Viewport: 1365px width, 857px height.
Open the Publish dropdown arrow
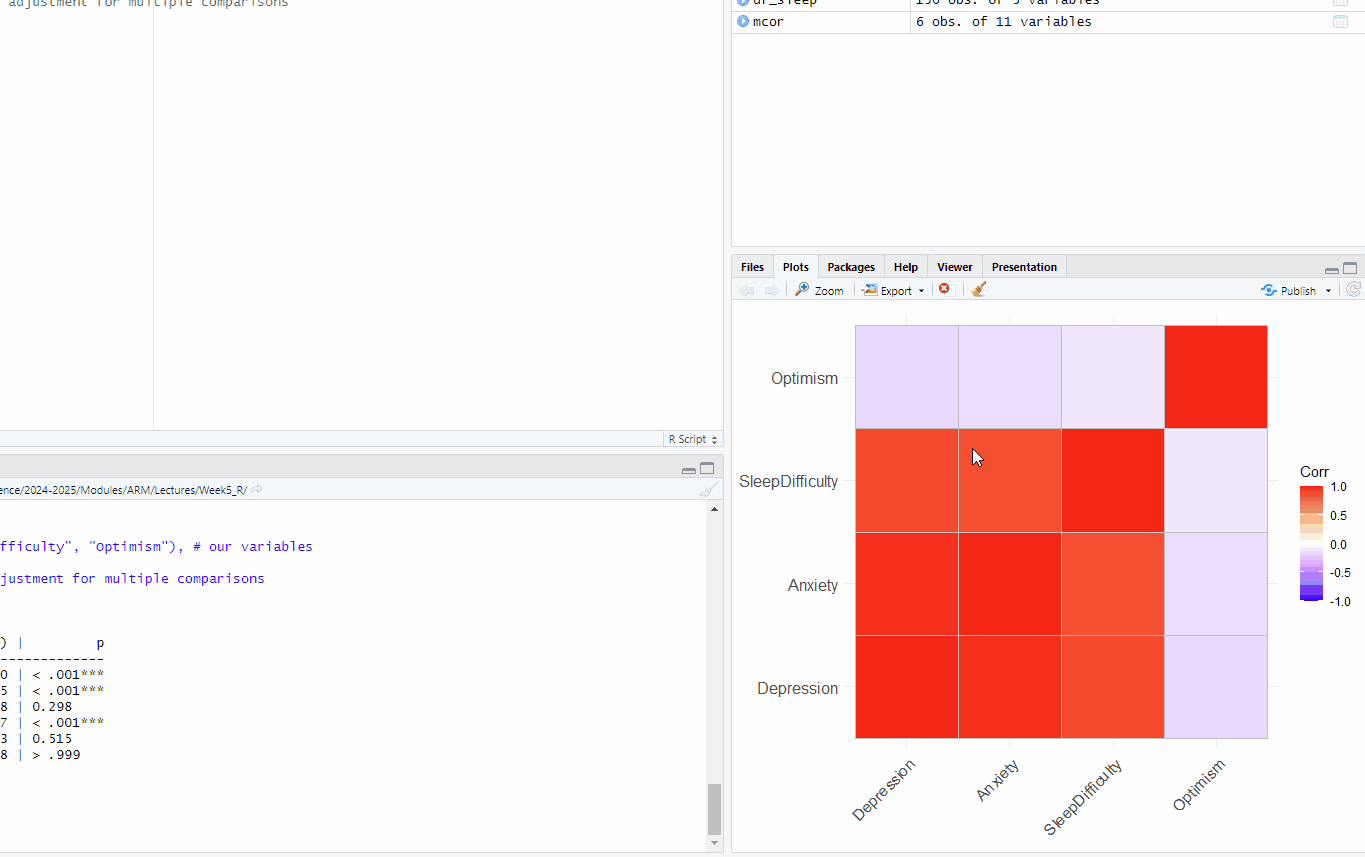1328,290
